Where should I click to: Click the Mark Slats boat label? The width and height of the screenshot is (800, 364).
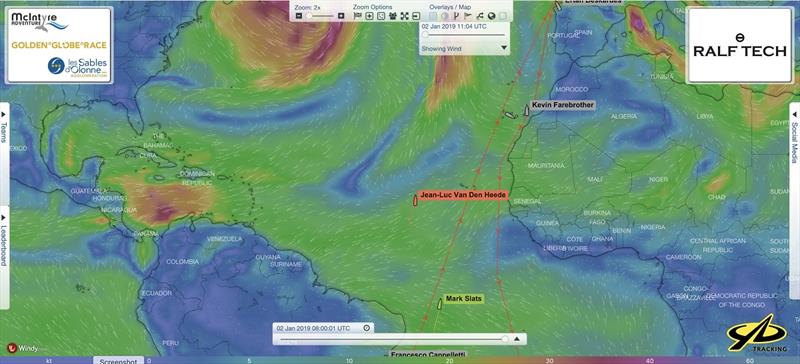click(463, 299)
